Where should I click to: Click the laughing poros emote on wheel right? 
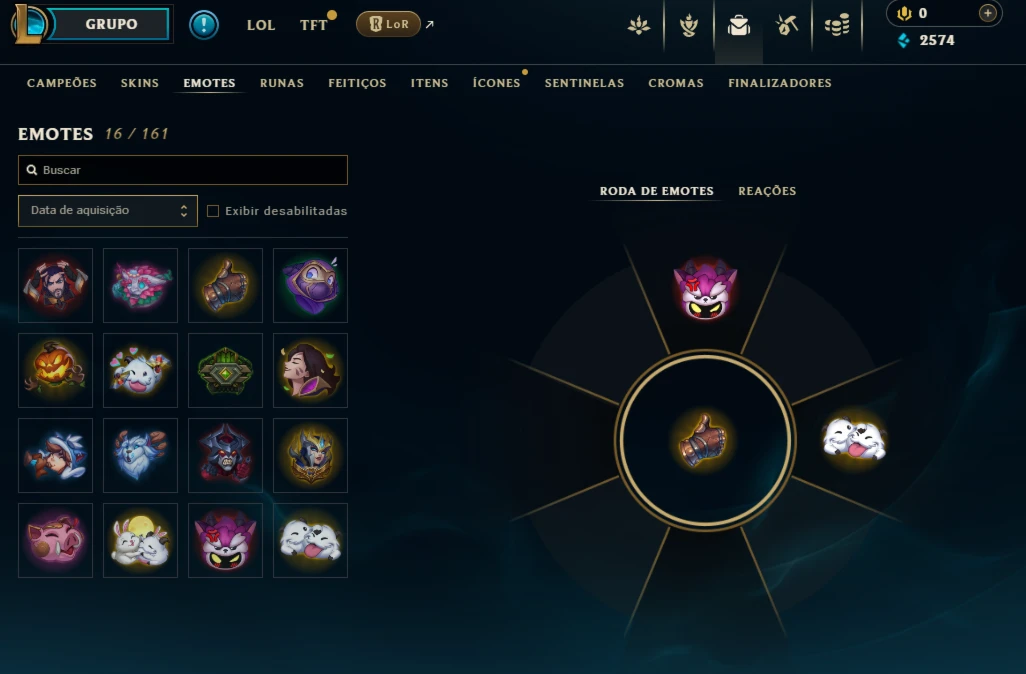click(x=854, y=437)
